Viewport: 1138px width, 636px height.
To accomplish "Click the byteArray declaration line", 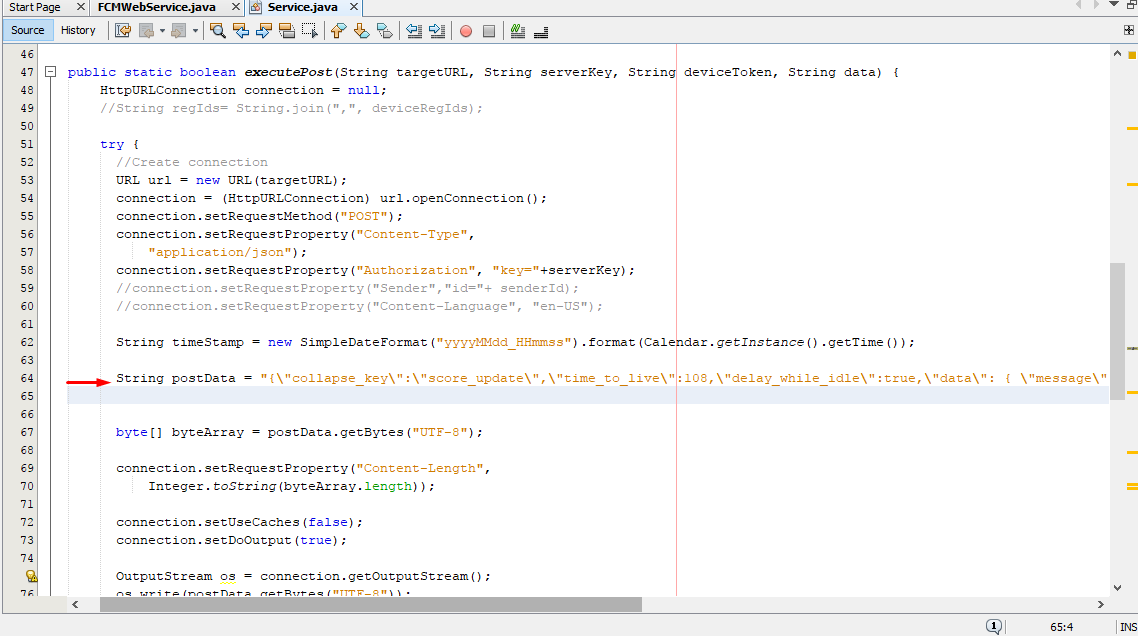I will click(299, 432).
